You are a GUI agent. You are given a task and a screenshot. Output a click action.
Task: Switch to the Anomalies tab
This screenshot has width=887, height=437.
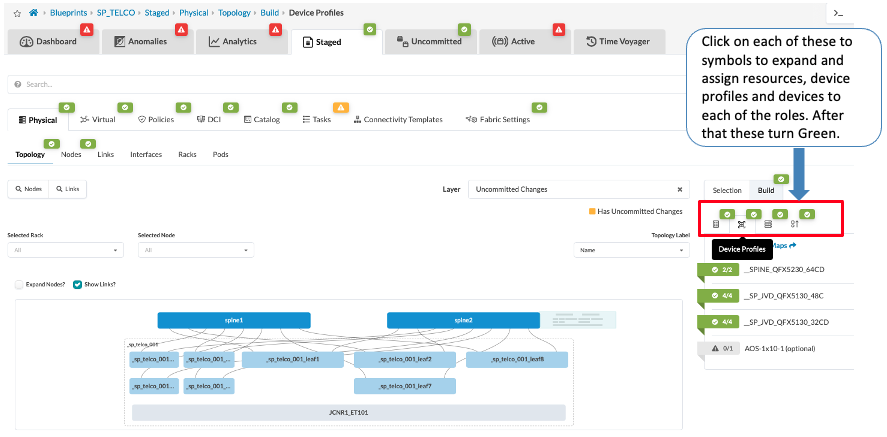pyautogui.click(x=147, y=41)
